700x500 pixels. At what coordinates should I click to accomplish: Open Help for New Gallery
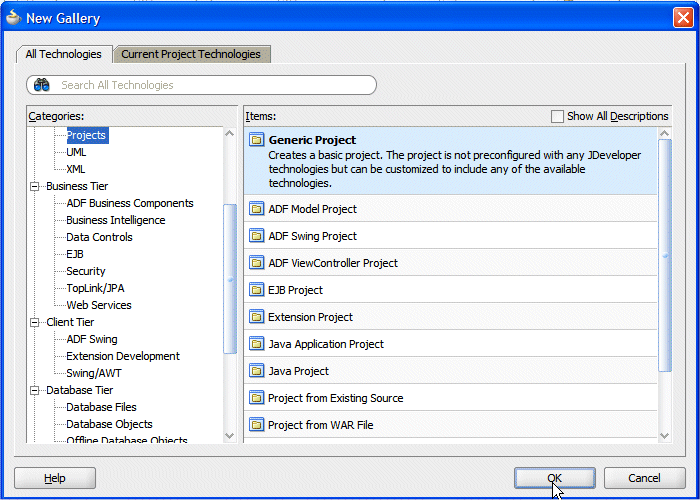click(55, 478)
